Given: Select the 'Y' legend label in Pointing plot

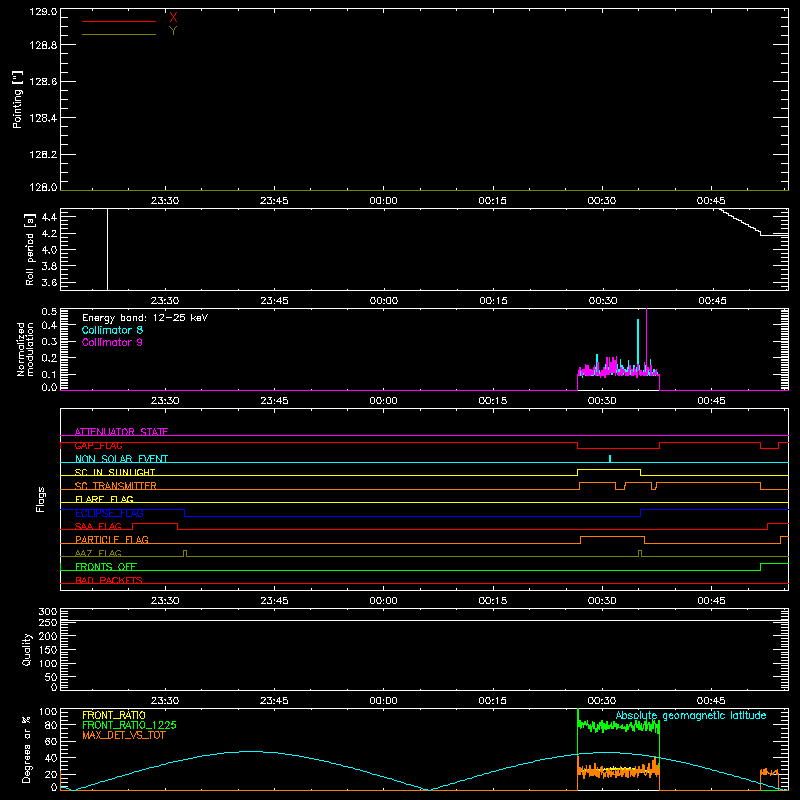Looking at the screenshot, I should point(173,31).
